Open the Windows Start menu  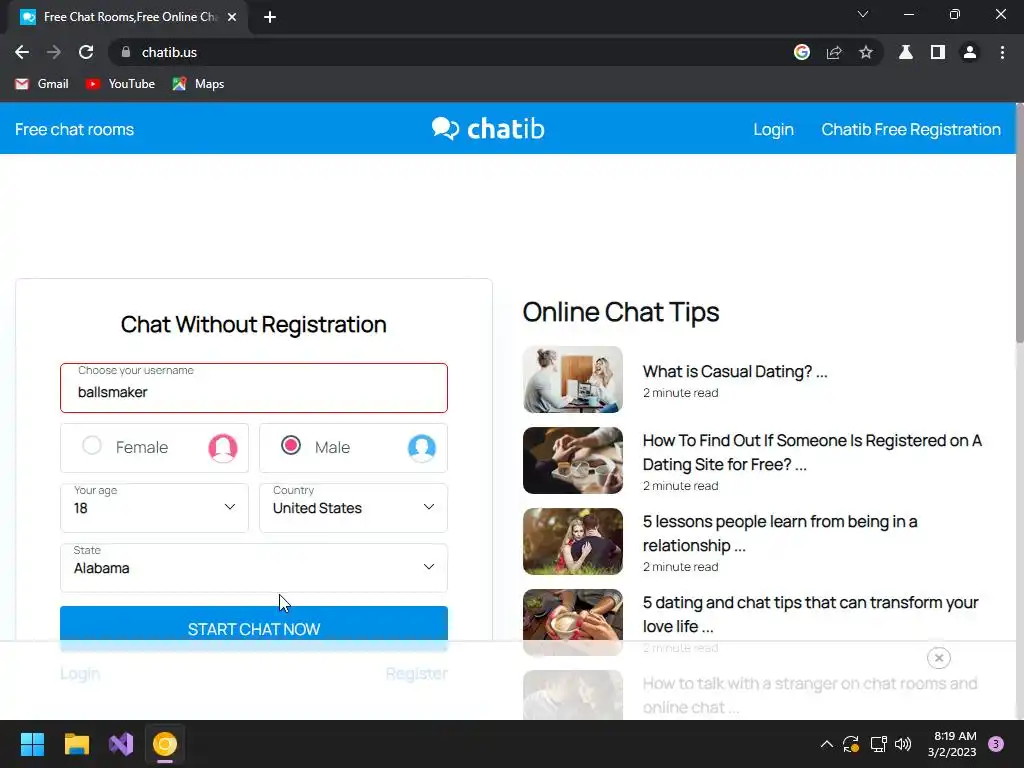pos(32,744)
